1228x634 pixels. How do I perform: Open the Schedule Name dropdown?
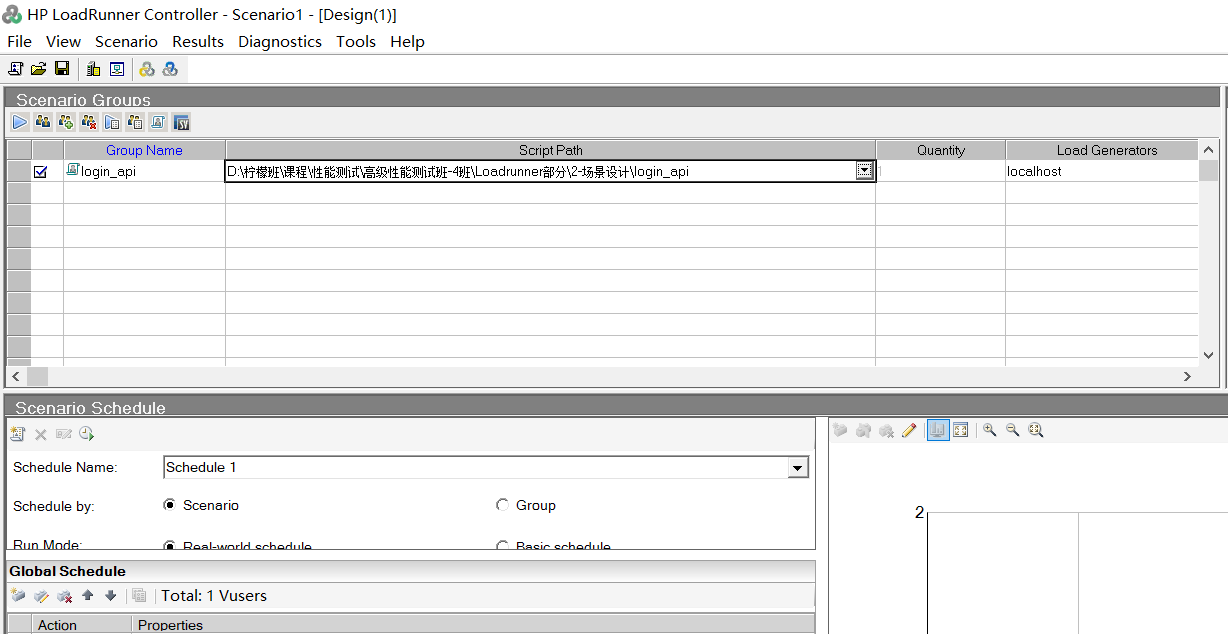pyautogui.click(x=797, y=468)
